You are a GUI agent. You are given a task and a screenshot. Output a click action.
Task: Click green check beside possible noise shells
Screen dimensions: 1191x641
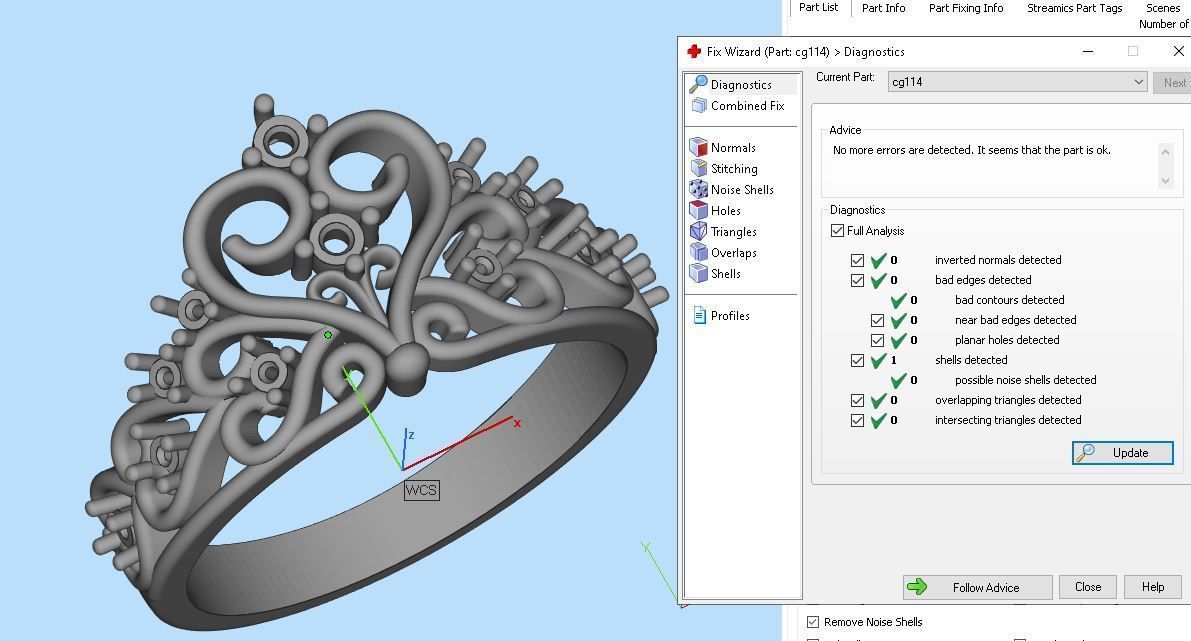[899, 380]
